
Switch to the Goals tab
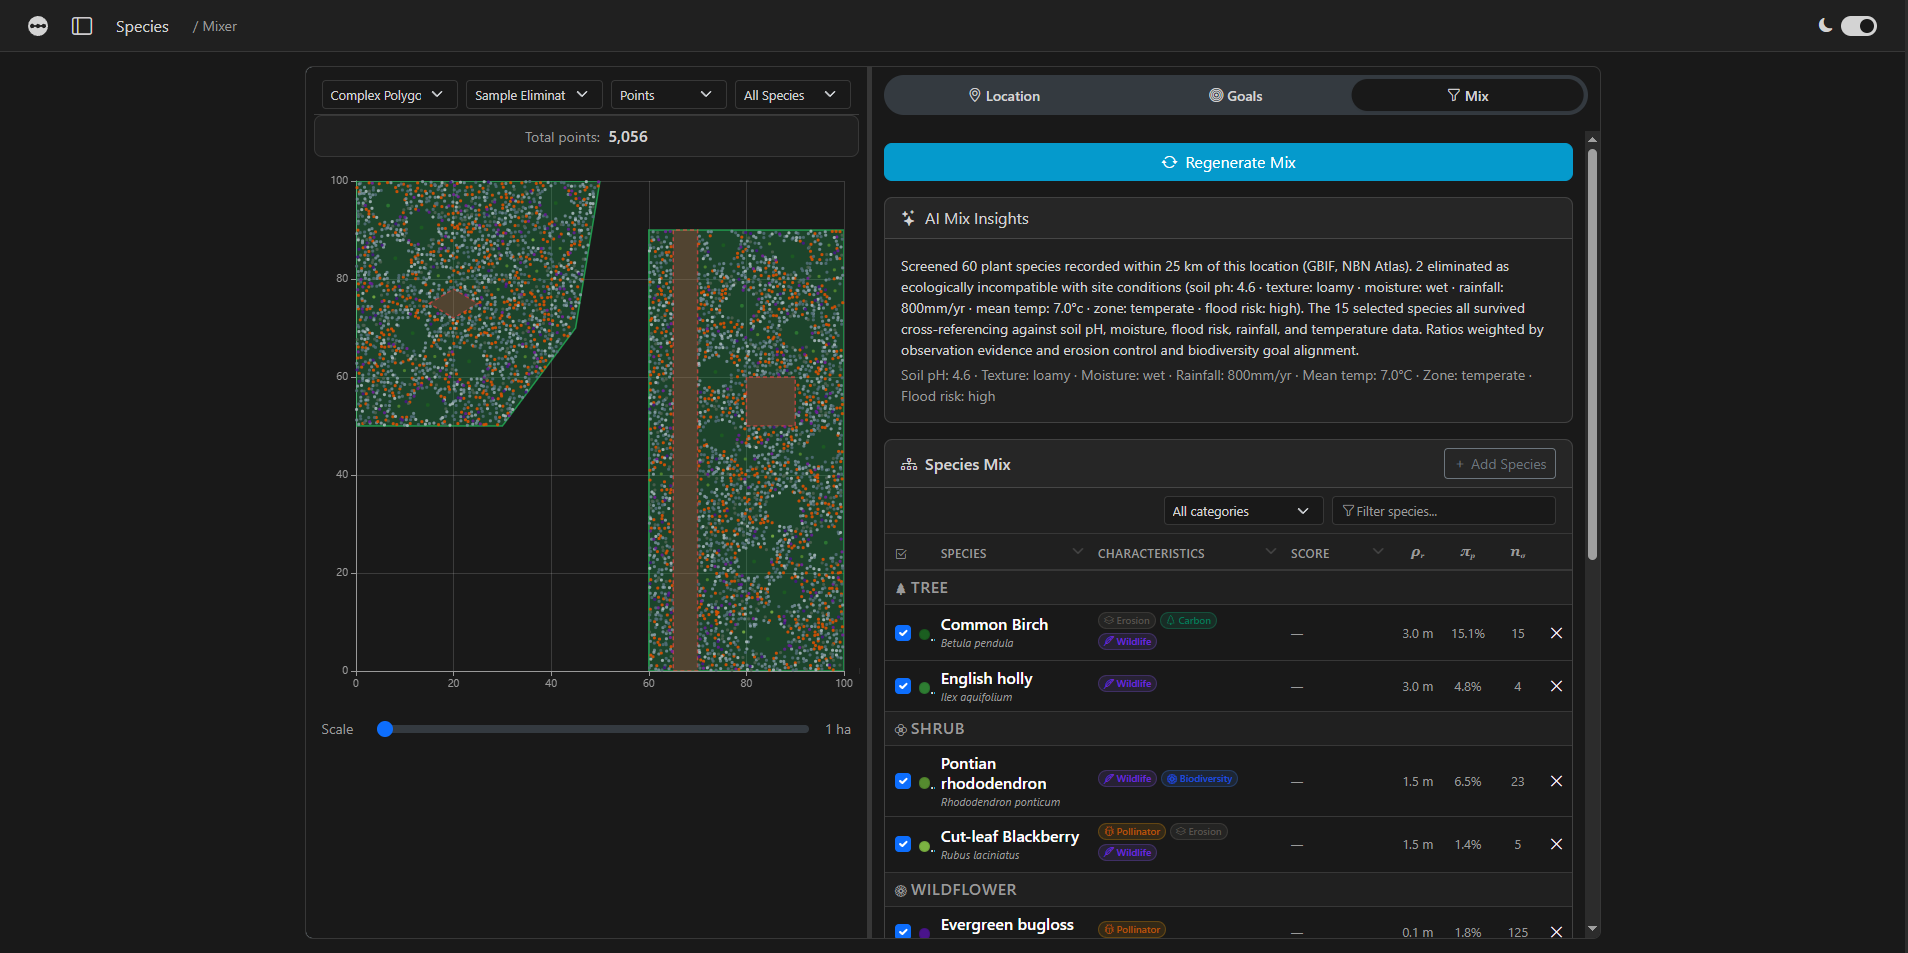[x=1237, y=95]
